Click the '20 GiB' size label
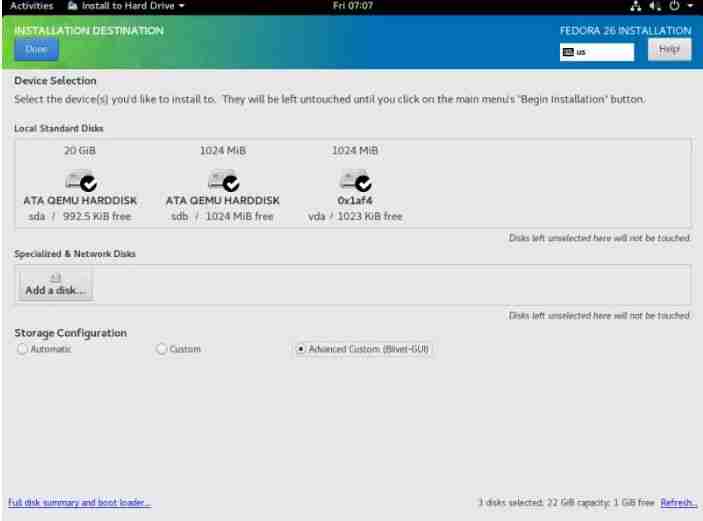The image size is (703, 521). pyautogui.click(x=80, y=150)
